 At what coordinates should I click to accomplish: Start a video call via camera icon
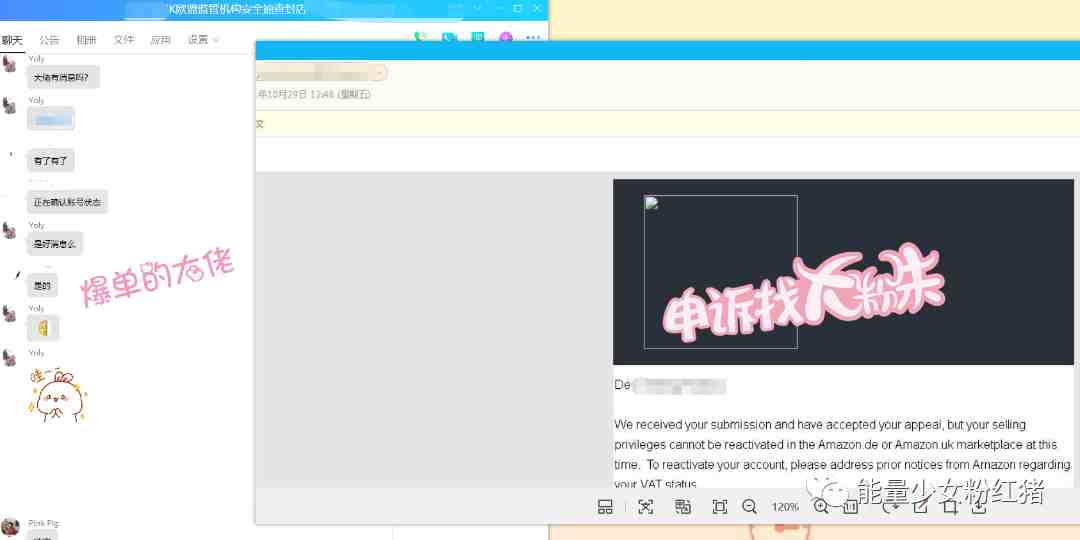point(449,37)
